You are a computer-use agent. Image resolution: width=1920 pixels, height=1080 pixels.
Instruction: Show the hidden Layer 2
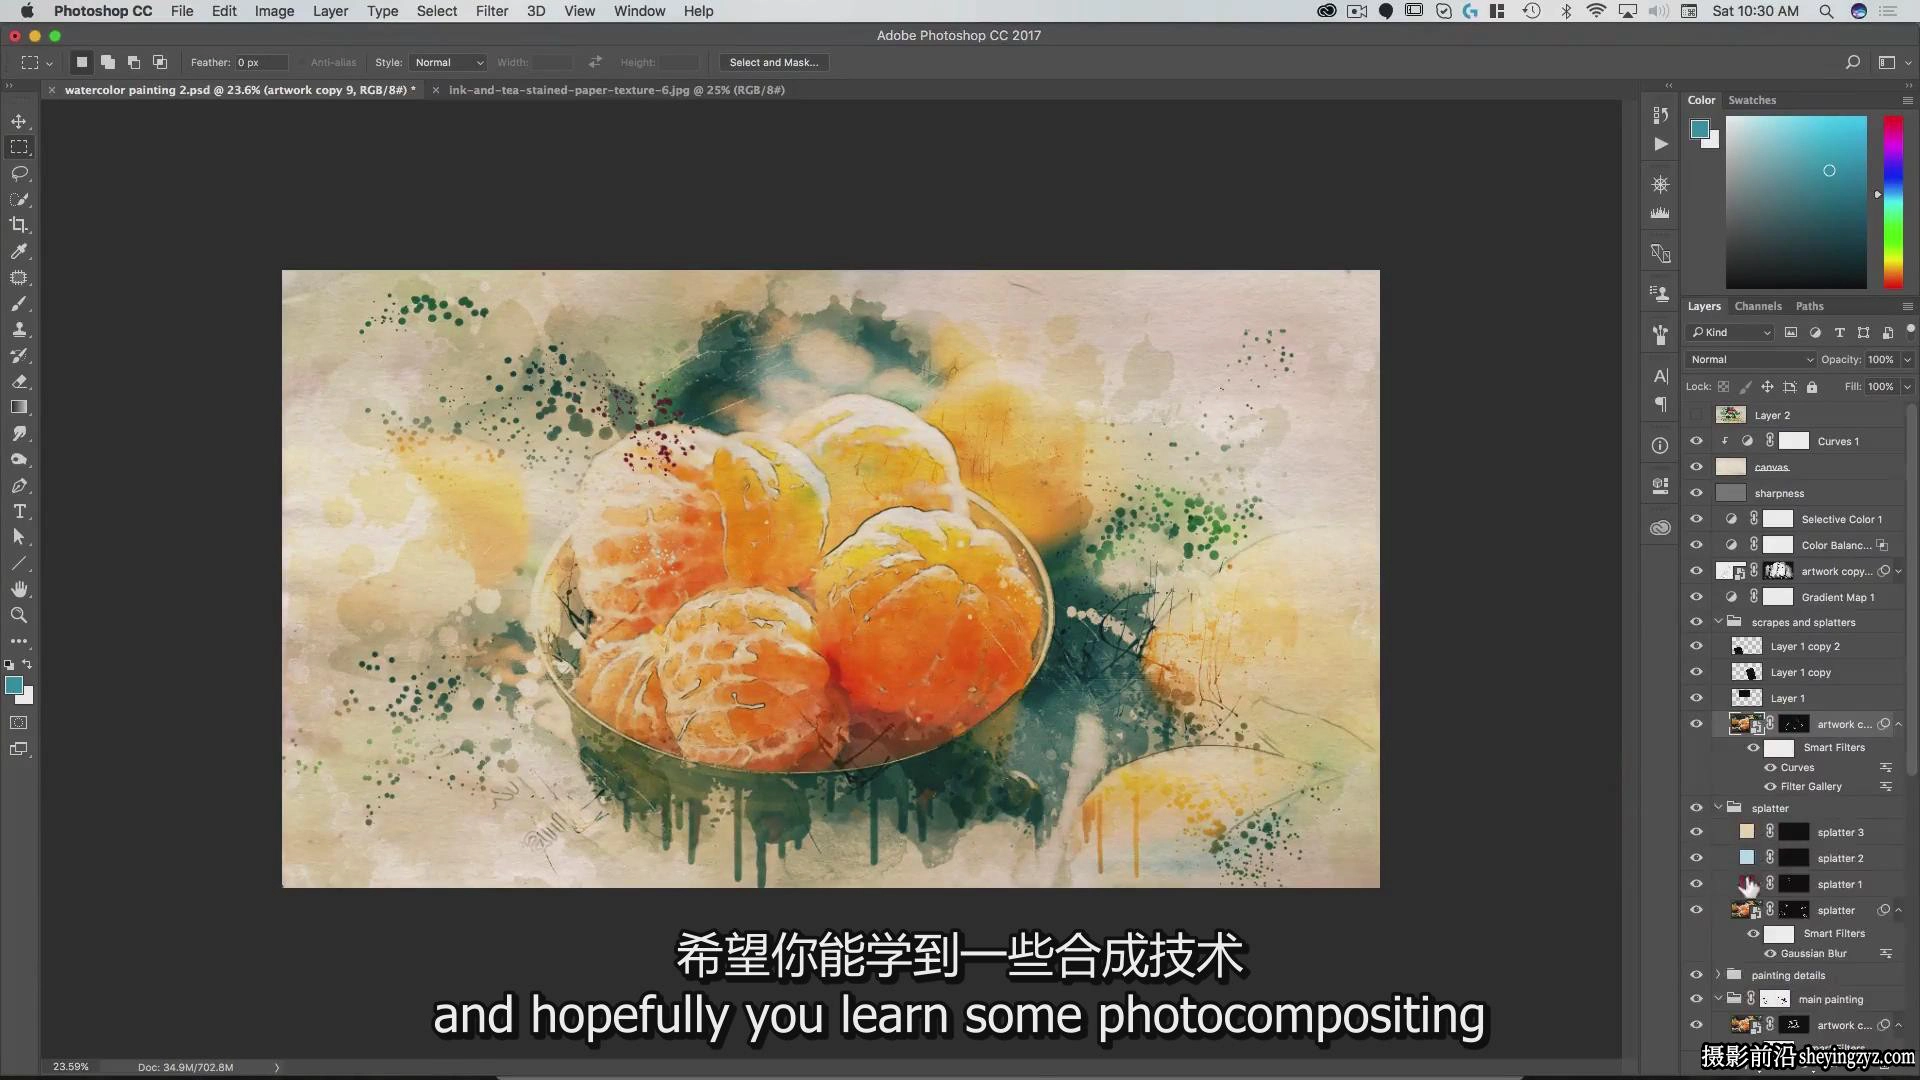pos(1696,415)
